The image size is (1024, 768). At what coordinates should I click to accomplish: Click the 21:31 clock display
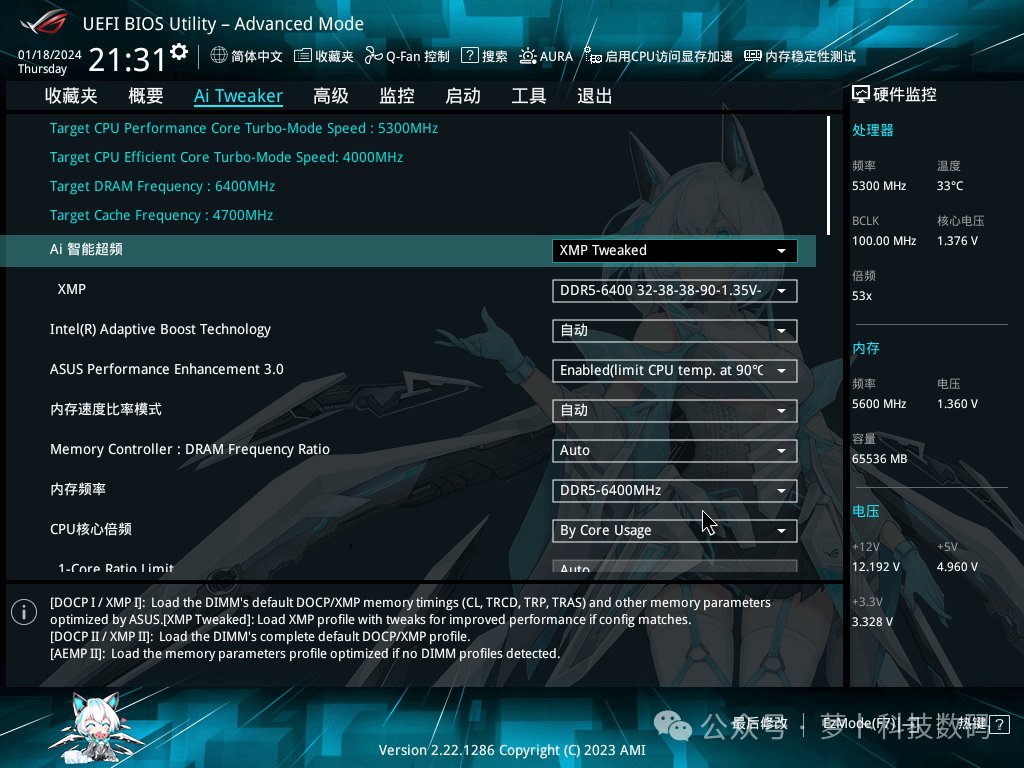pos(127,60)
